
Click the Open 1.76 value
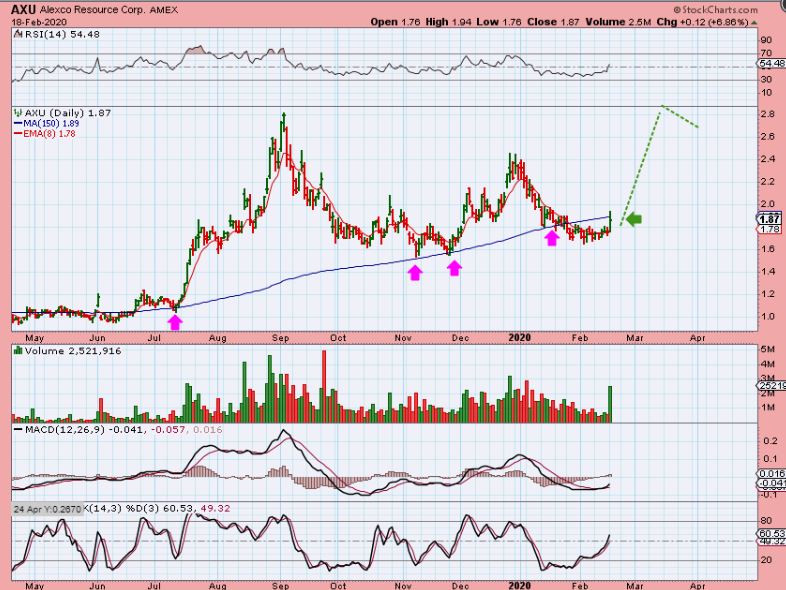(x=396, y=22)
